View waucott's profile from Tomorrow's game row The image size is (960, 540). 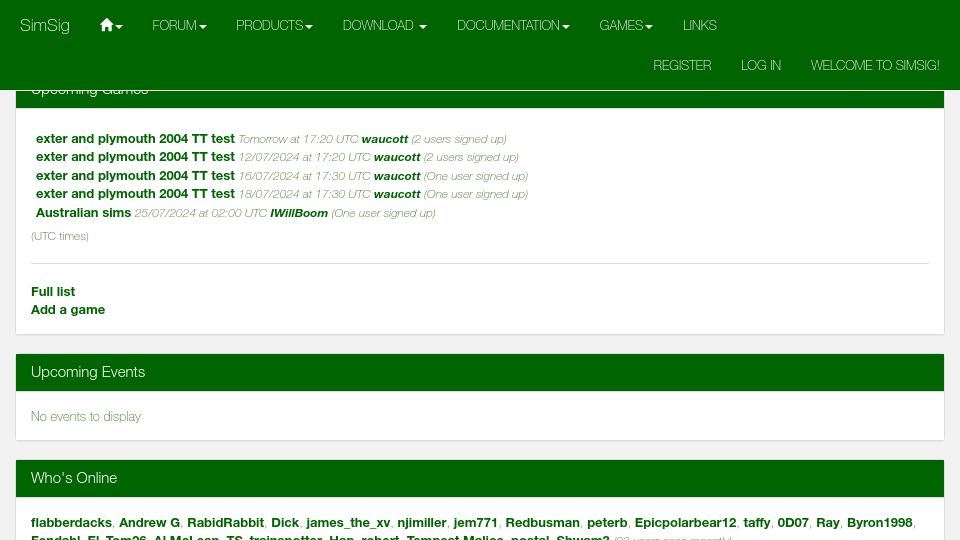(x=384, y=139)
